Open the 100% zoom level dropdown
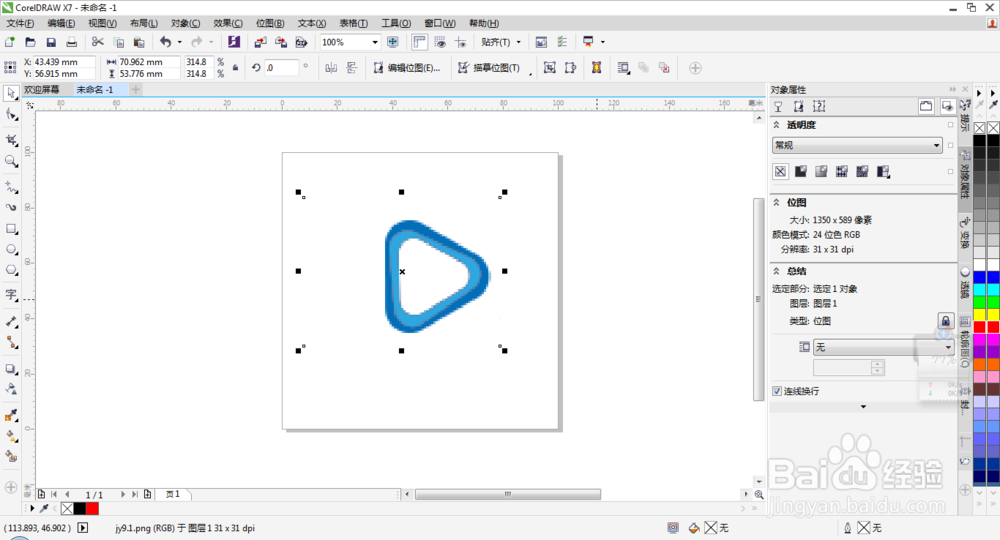This screenshot has width=1000, height=540. point(375,42)
